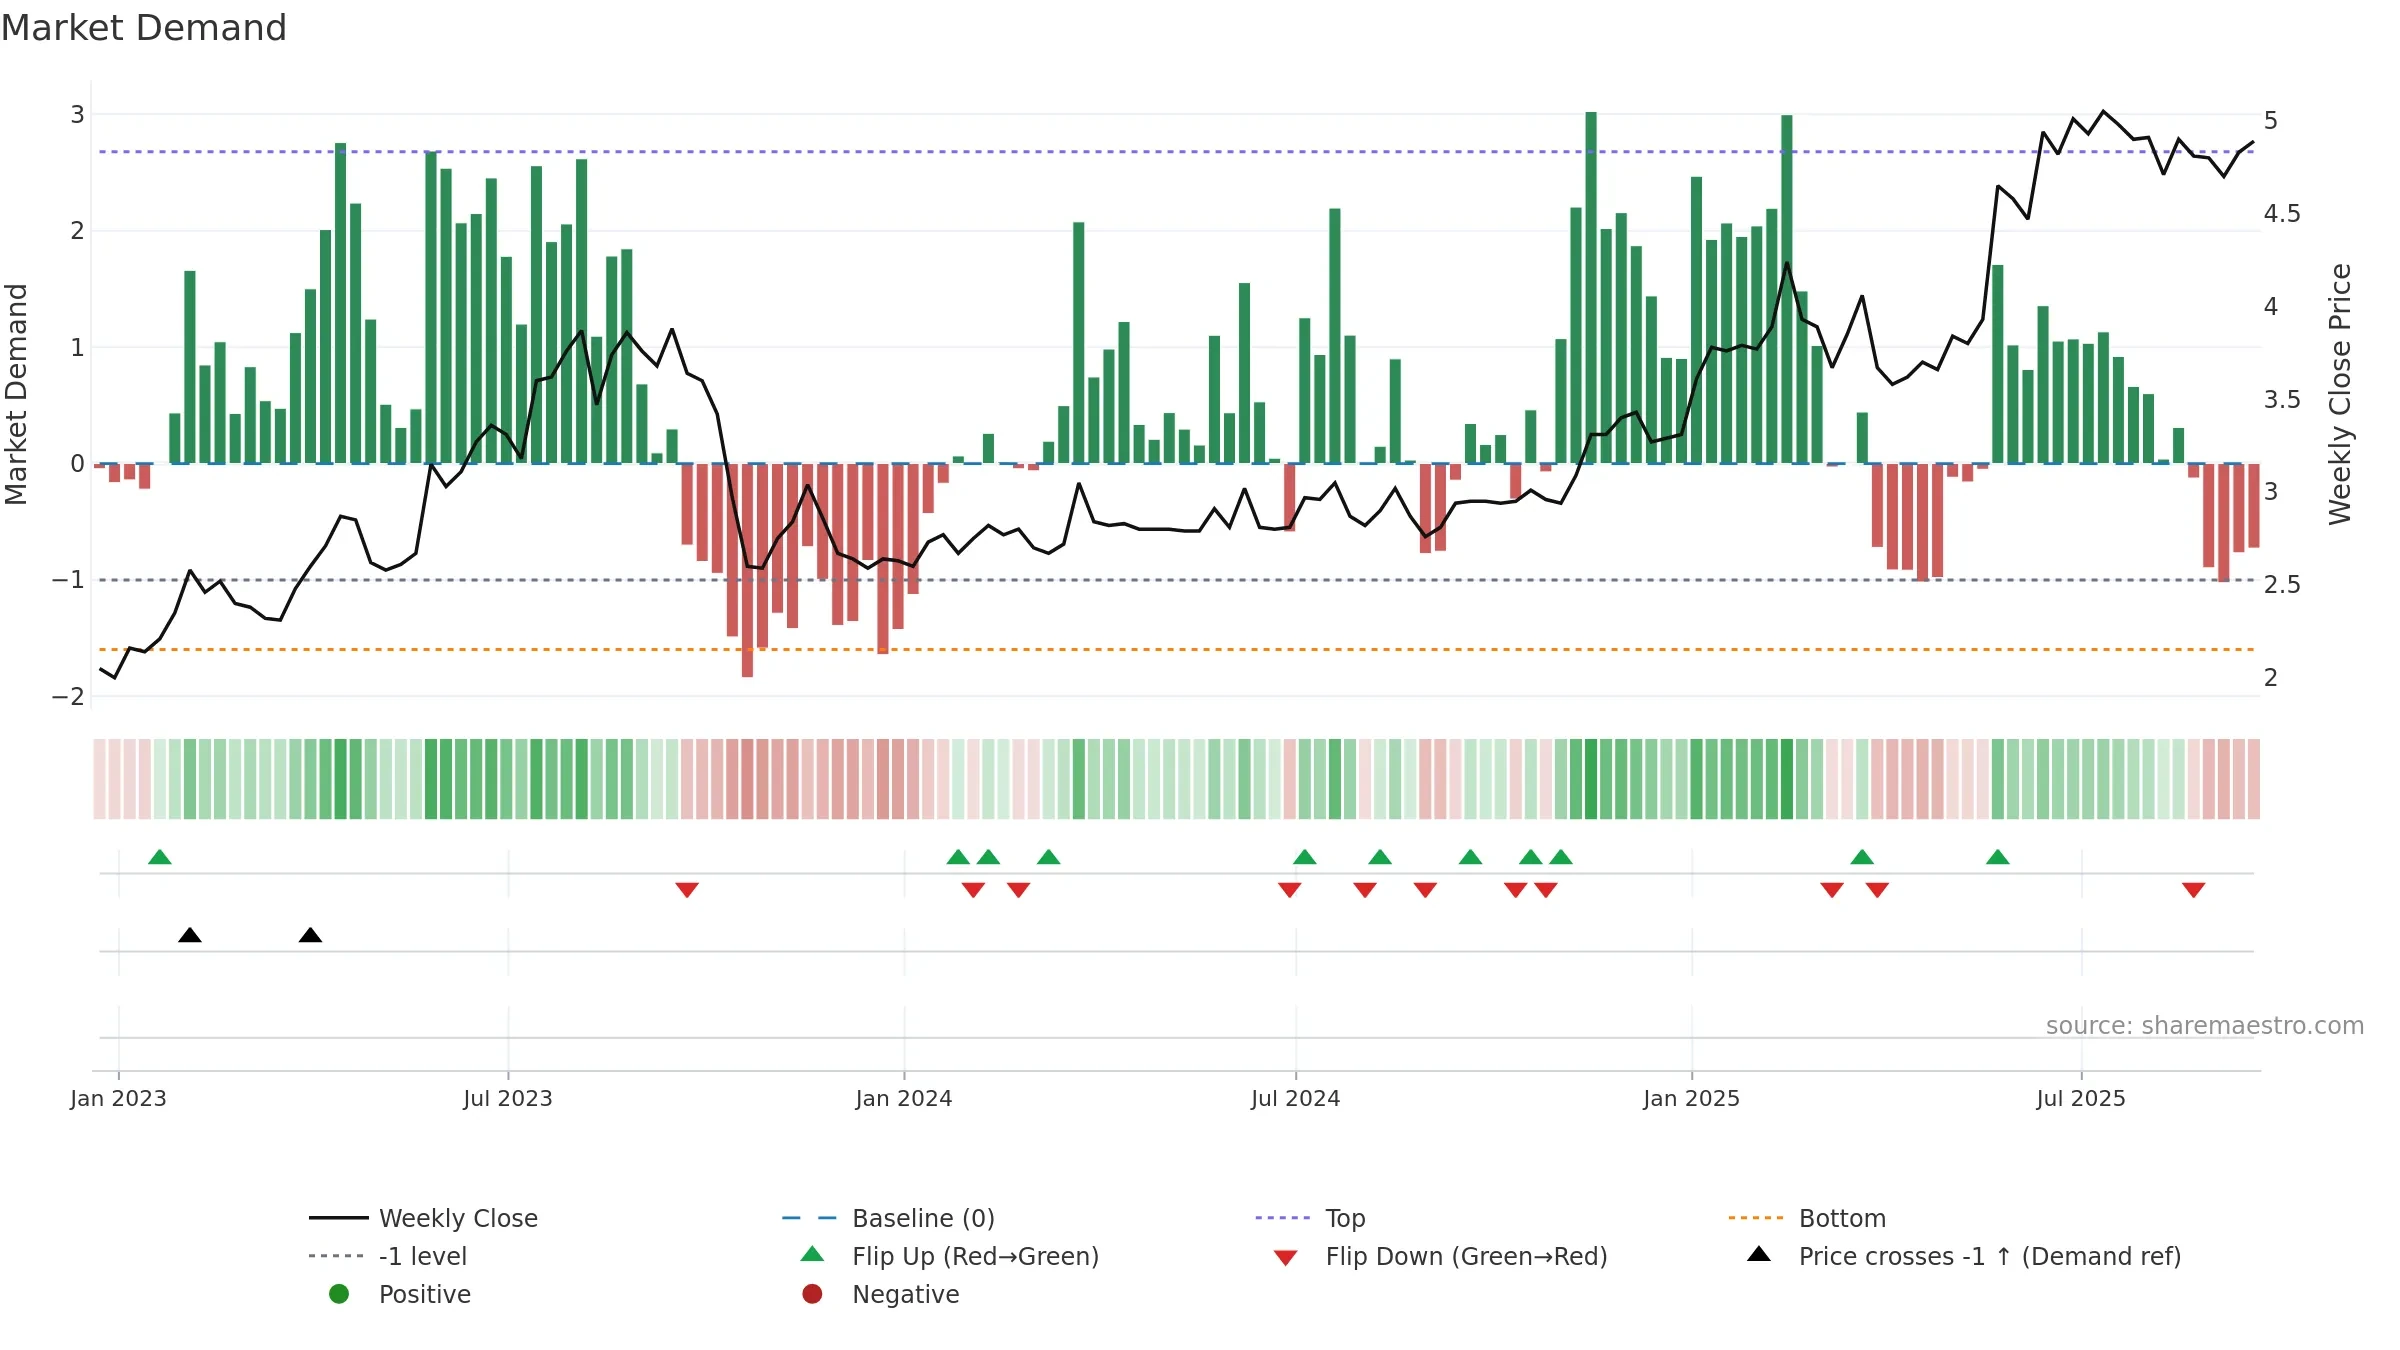The width and height of the screenshot is (2400, 1350).
Task: Toggle the -1 level legend entry
Action: tap(388, 1256)
